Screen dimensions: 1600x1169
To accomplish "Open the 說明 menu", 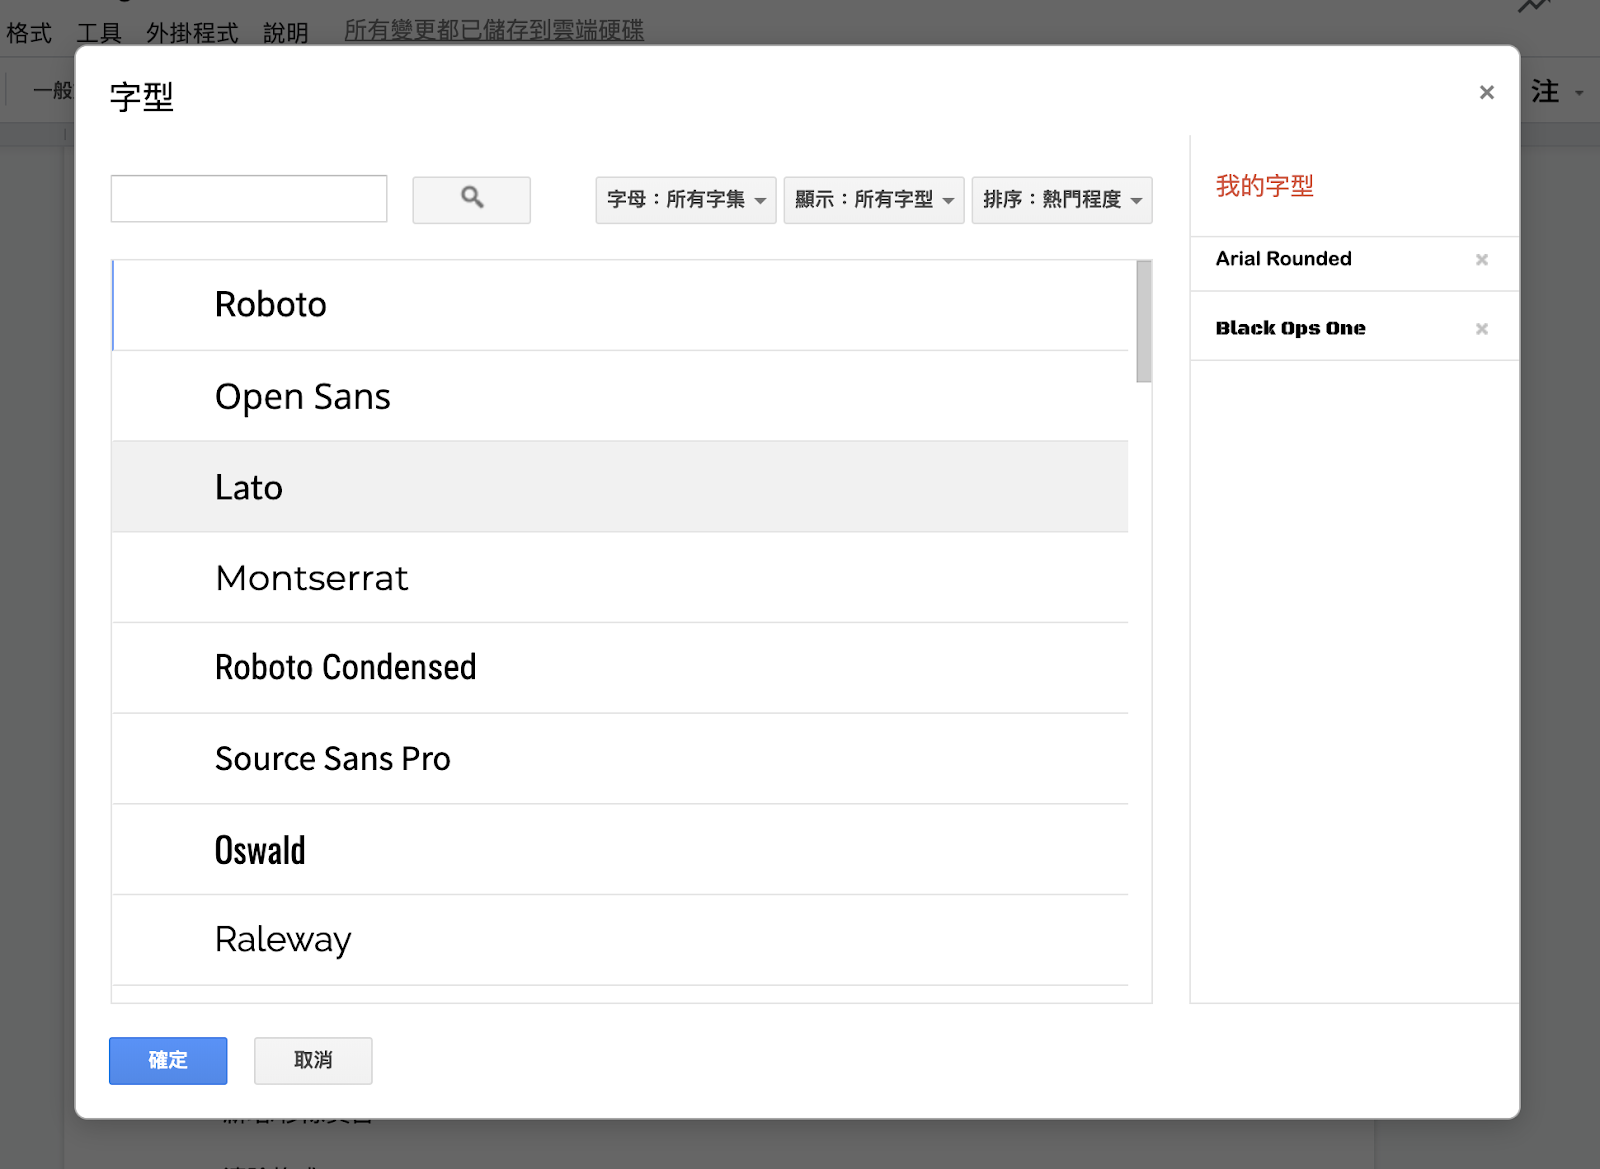I will pos(285,33).
